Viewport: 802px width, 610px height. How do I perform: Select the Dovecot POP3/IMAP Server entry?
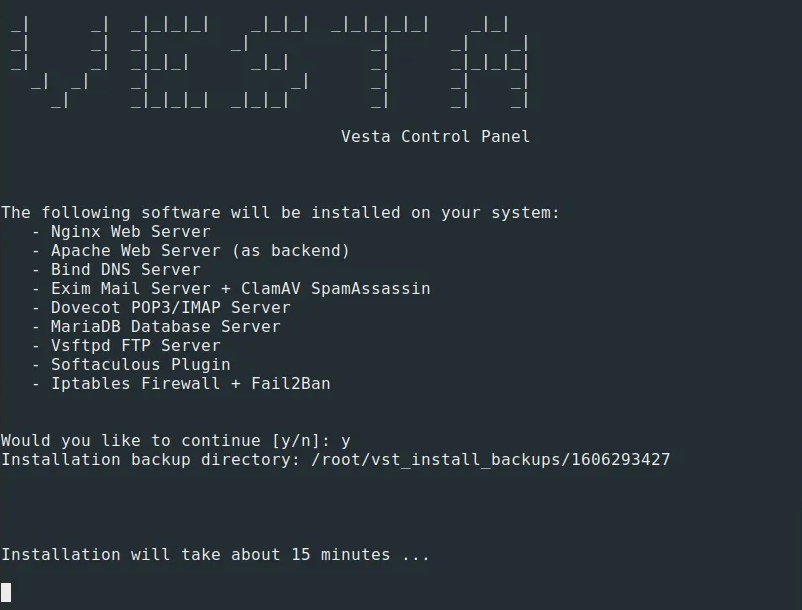[170, 307]
